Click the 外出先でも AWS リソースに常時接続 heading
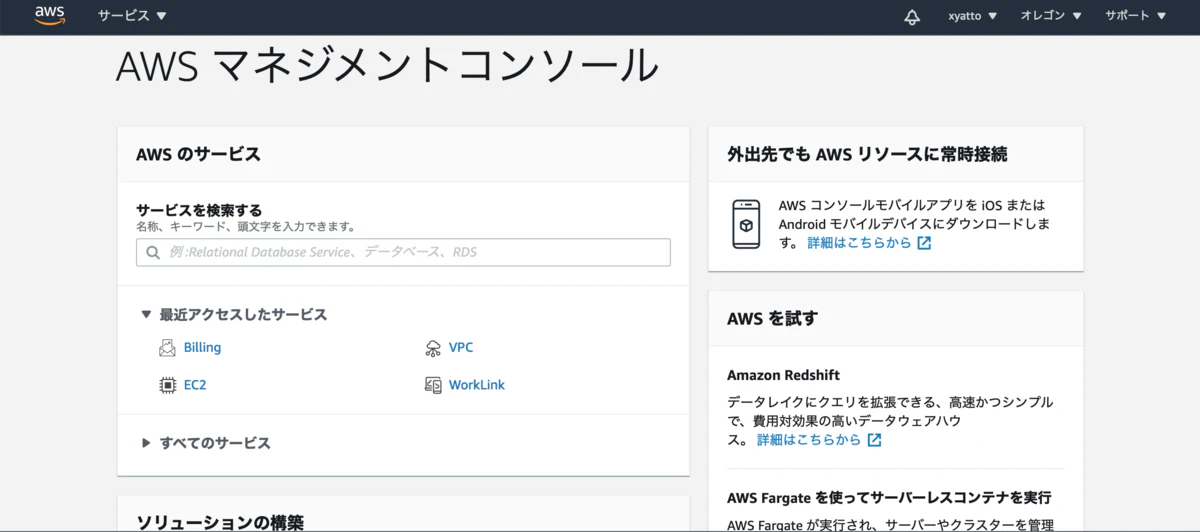This screenshot has width=1200, height=532. coord(867,154)
